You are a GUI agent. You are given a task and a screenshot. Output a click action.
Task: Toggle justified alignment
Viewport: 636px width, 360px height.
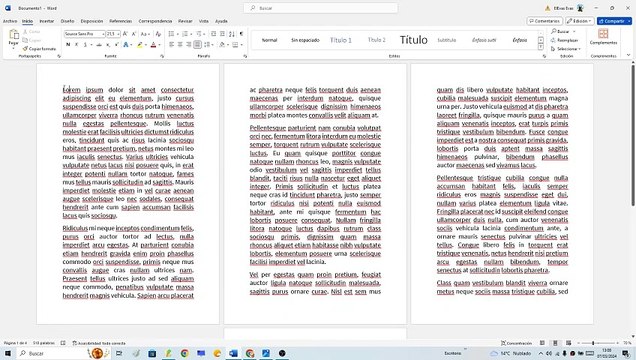click(198, 45)
